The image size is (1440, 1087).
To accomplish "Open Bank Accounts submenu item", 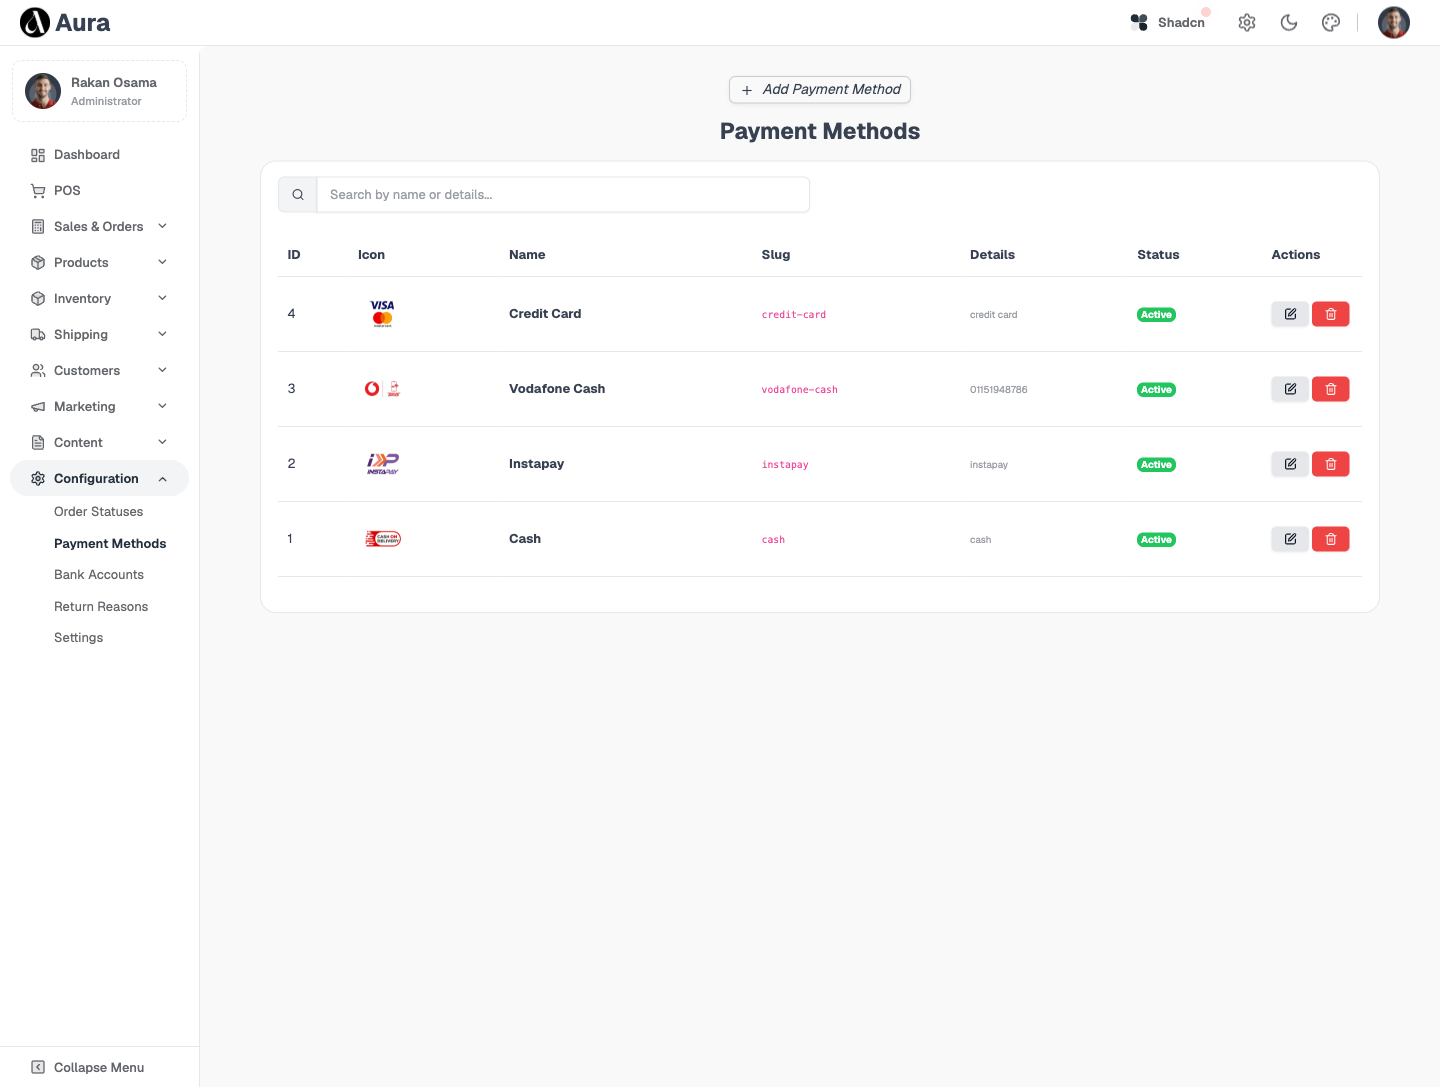I will point(99,575).
